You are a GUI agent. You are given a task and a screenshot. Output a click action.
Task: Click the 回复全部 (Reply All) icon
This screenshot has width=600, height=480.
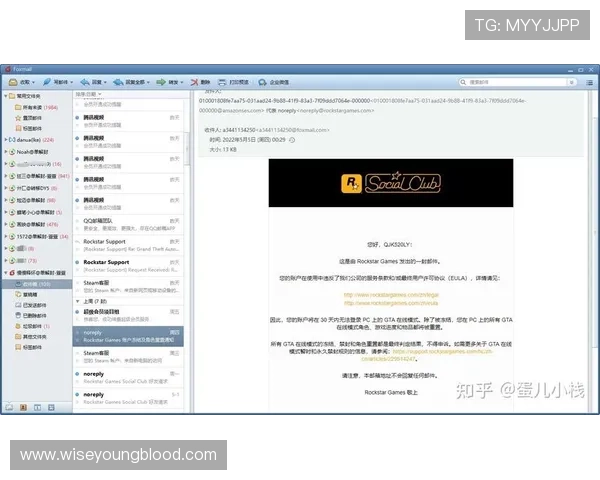click(x=129, y=82)
